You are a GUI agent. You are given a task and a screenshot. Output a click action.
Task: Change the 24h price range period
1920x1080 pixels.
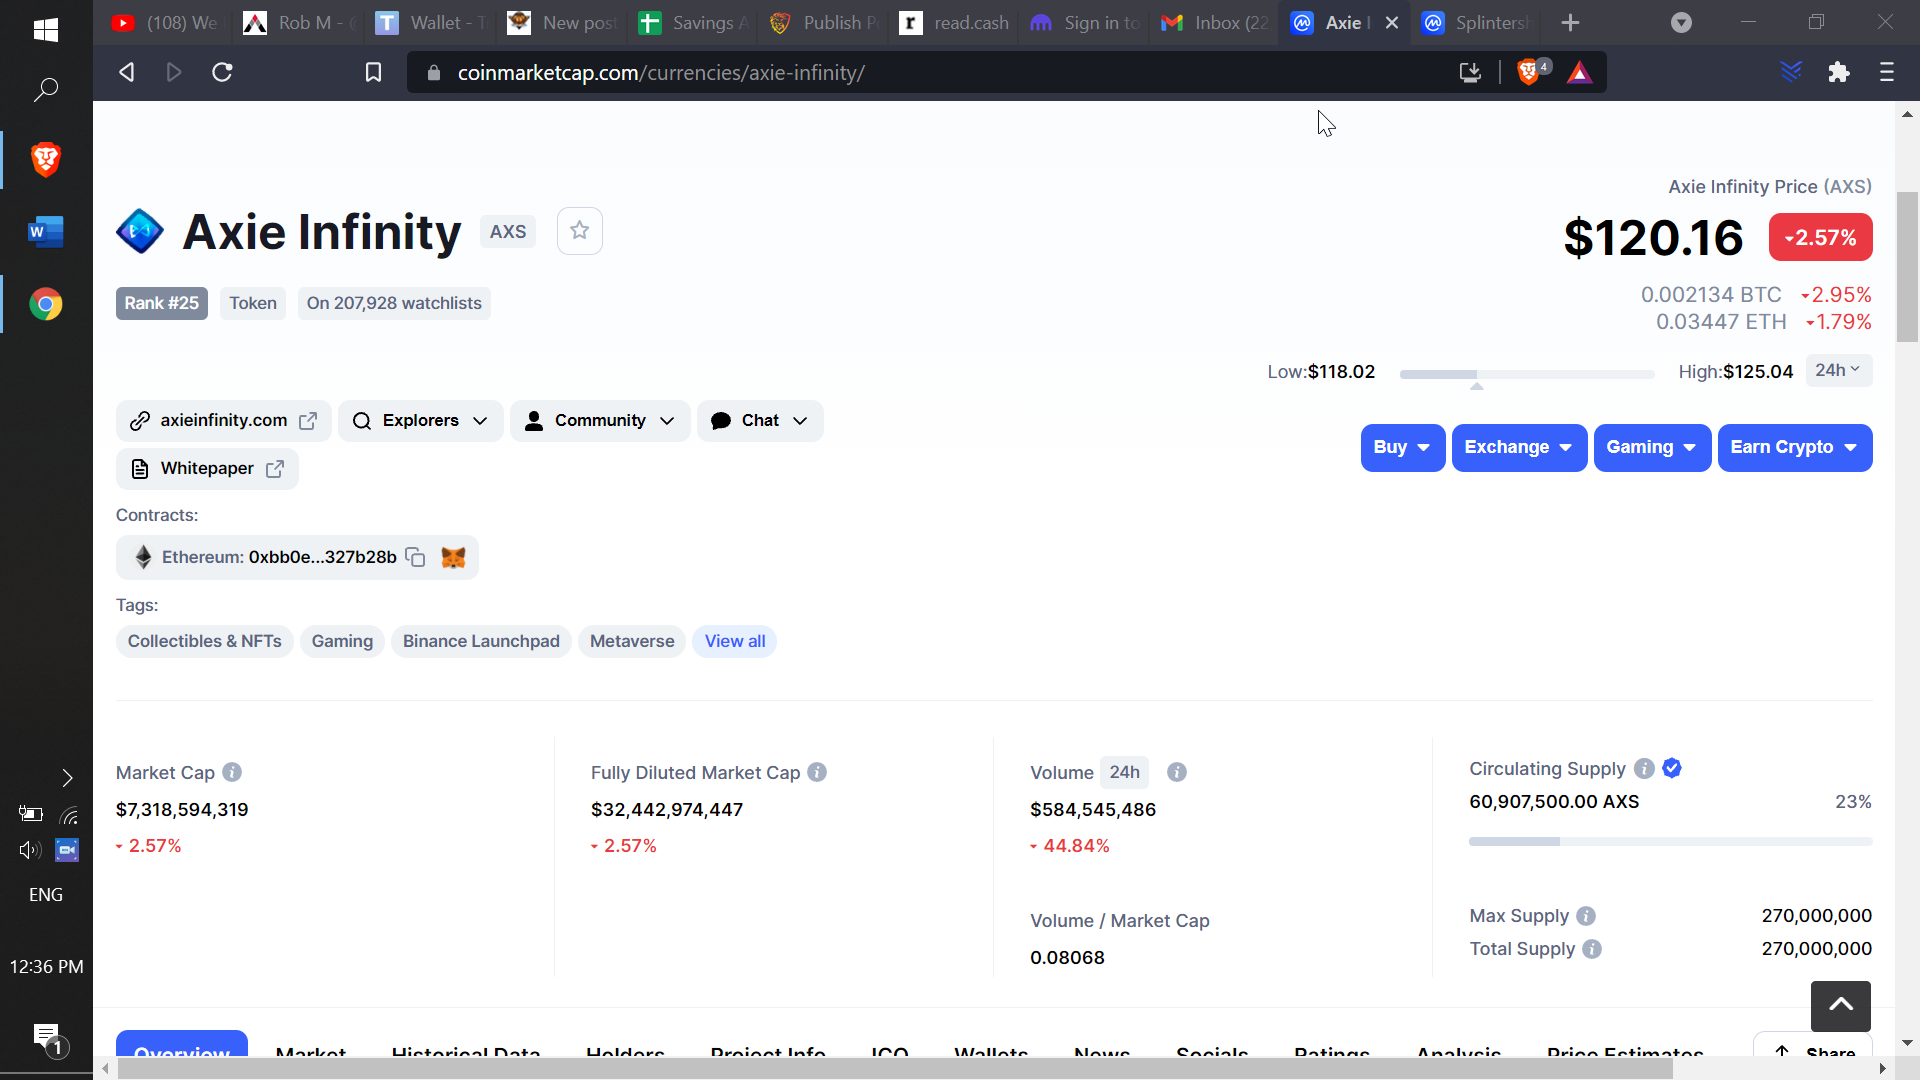tap(1838, 371)
